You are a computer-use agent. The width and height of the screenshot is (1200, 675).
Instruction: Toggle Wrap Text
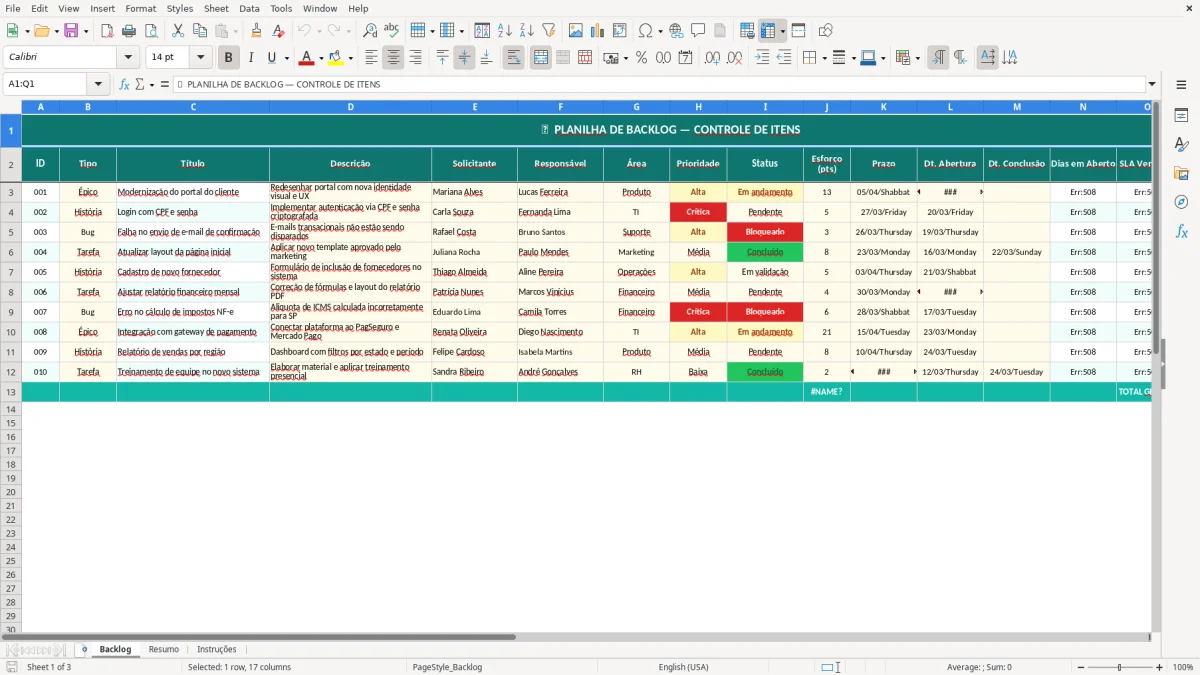pyautogui.click(x=514, y=58)
